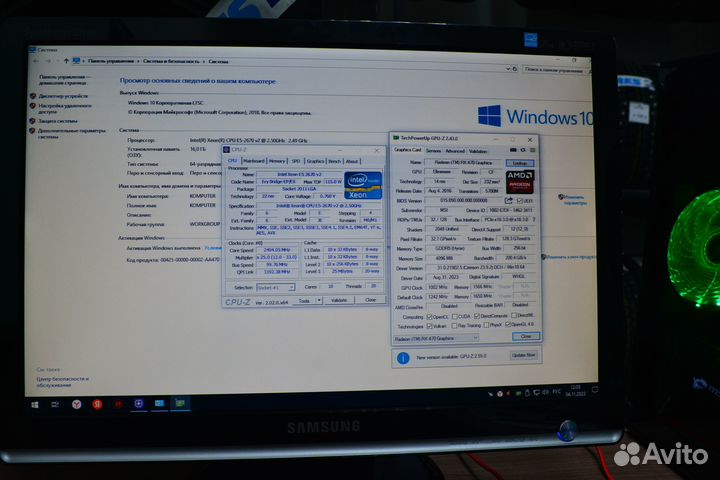The height and width of the screenshot is (480, 720).
Task: Switch to the Sensors tab in GPU-Z
Action: click(x=433, y=151)
